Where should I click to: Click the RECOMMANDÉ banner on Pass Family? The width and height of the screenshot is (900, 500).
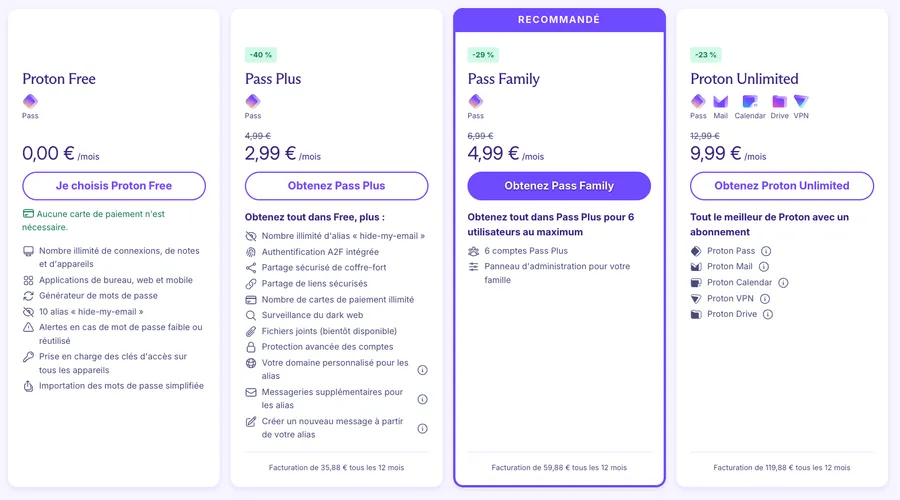click(x=559, y=20)
